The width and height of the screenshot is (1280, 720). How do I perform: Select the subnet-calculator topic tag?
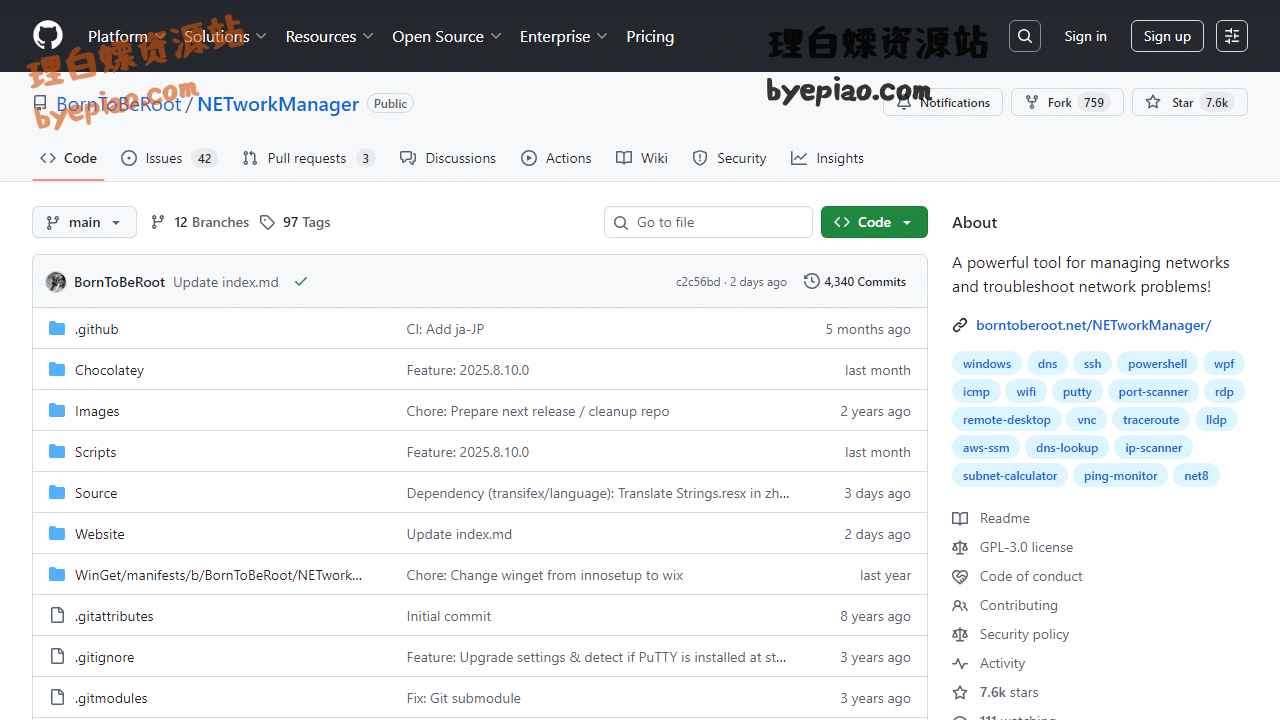[x=1010, y=476]
